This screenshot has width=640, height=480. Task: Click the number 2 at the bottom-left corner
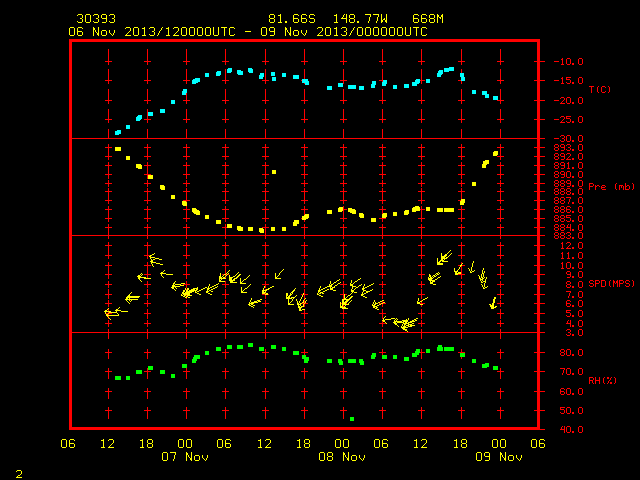19,474
